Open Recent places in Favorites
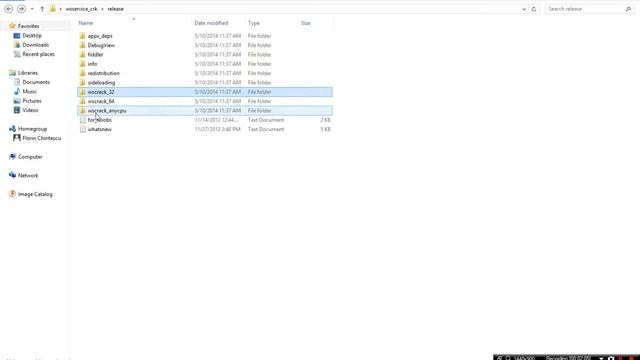640x360 pixels. pyautogui.click(x=38, y=54)
